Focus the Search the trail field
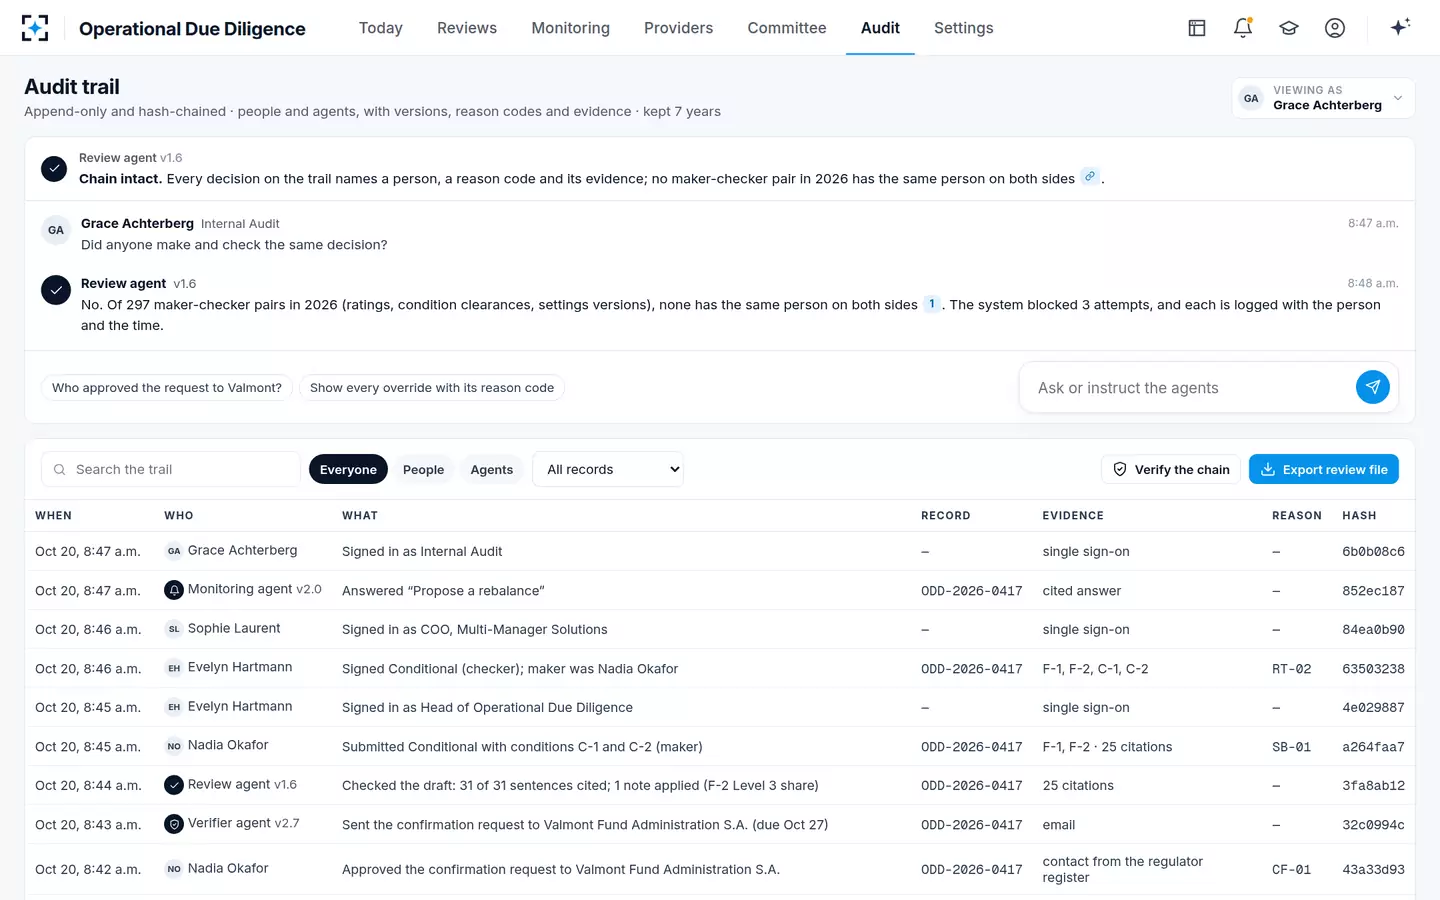This screenshot has height=900, width=1440. click(171, 469)
